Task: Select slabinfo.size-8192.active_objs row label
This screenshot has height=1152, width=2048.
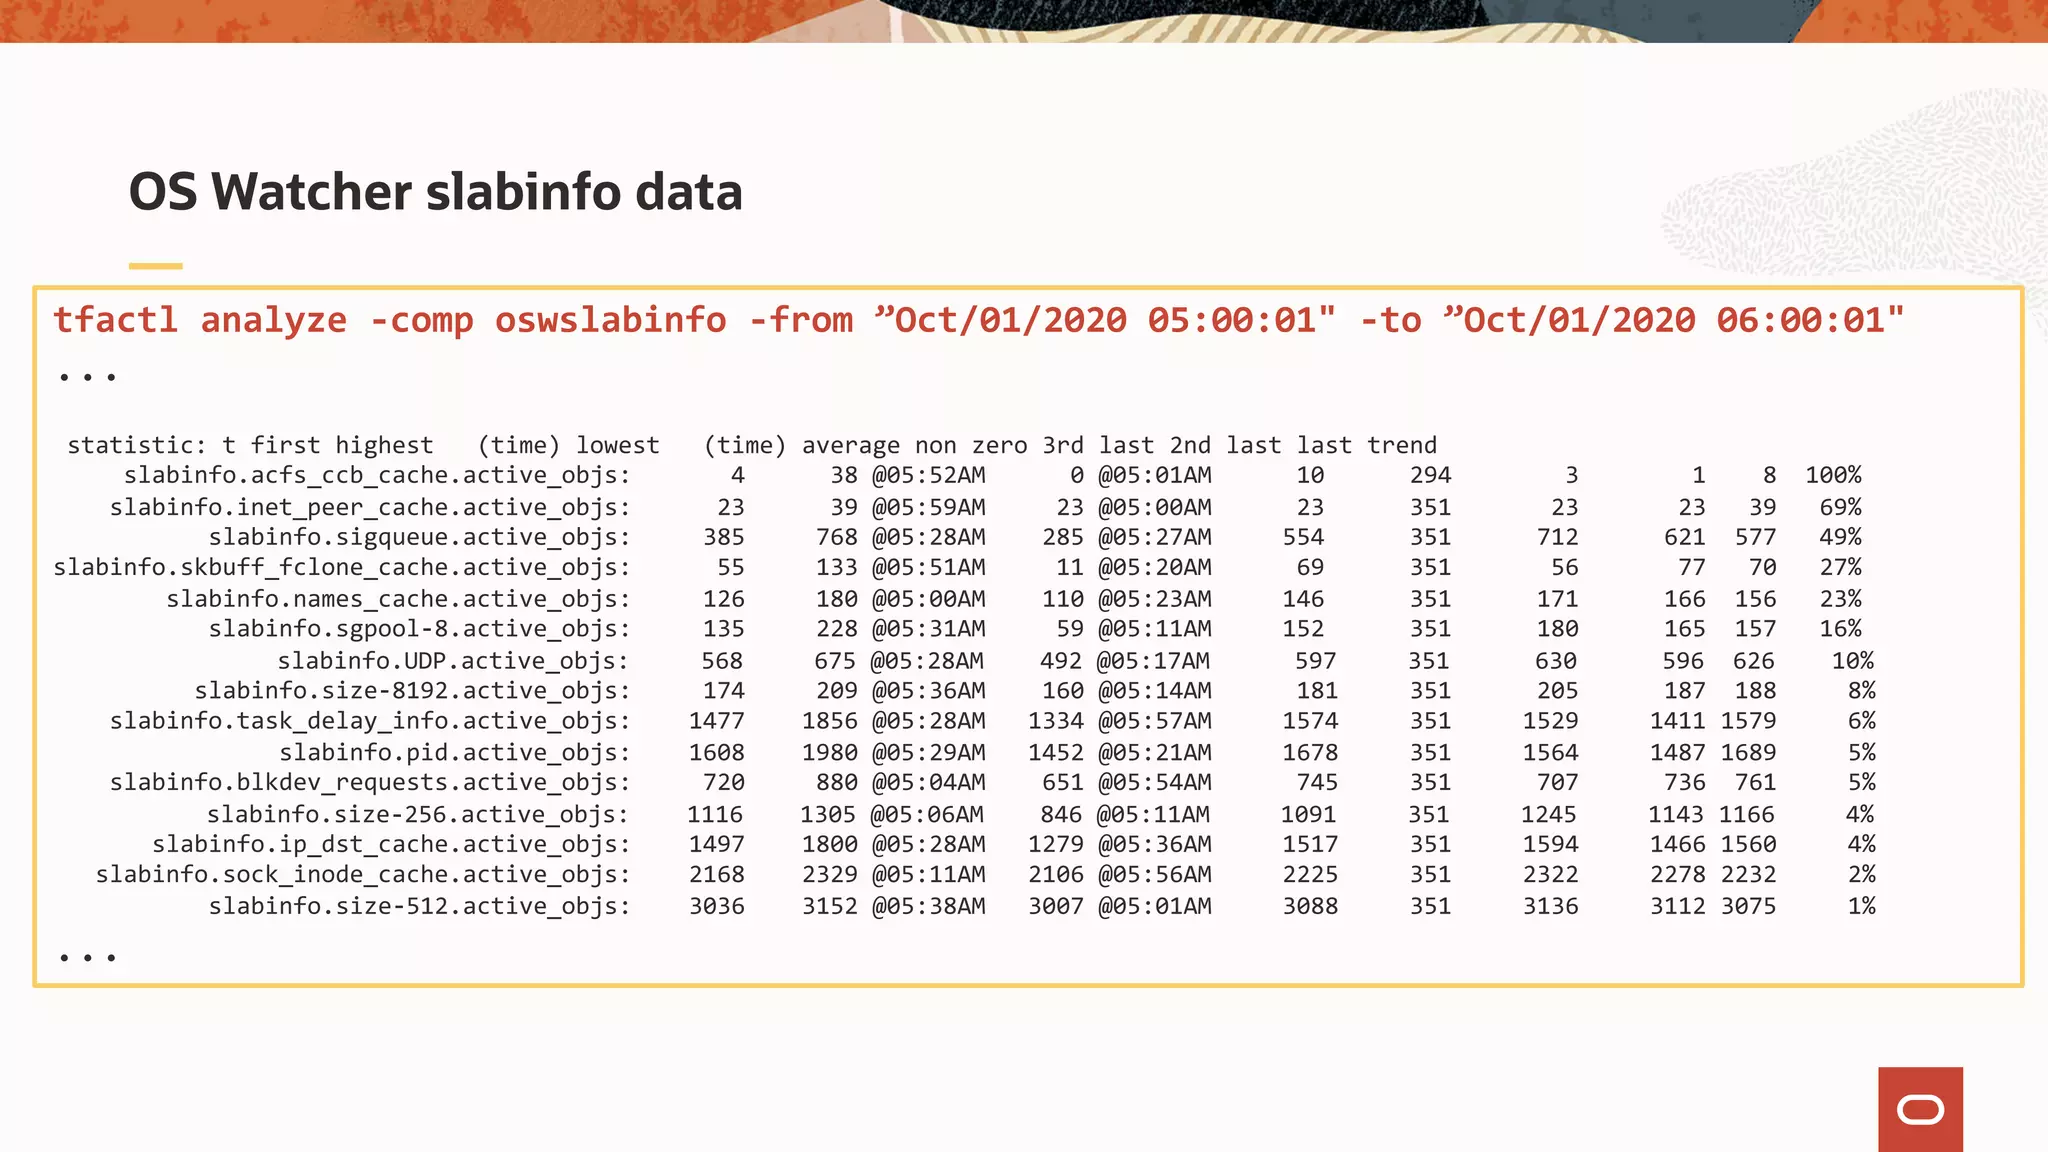Action: pyautogui.click(x=413, y=691)
